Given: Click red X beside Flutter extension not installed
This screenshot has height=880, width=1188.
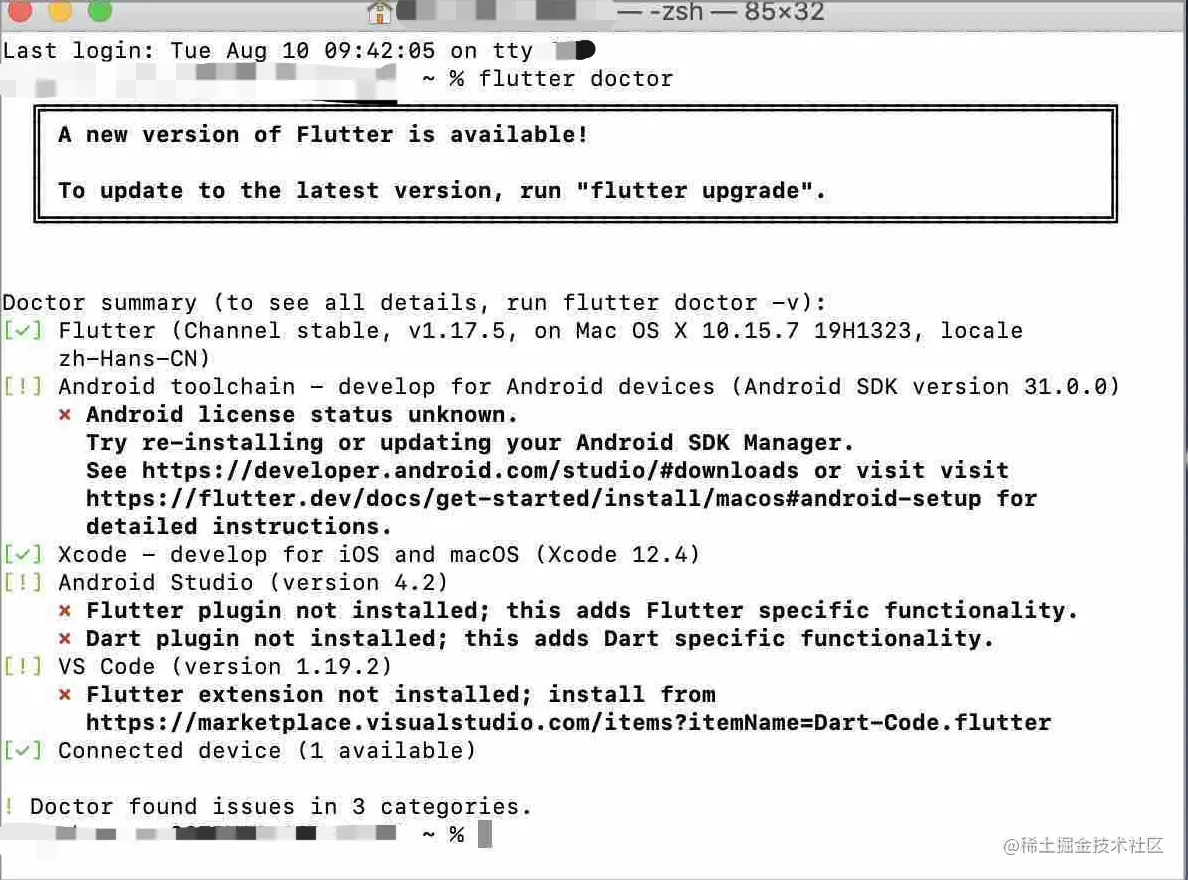Looking at the screenshot, I should [x=65, y=695].
